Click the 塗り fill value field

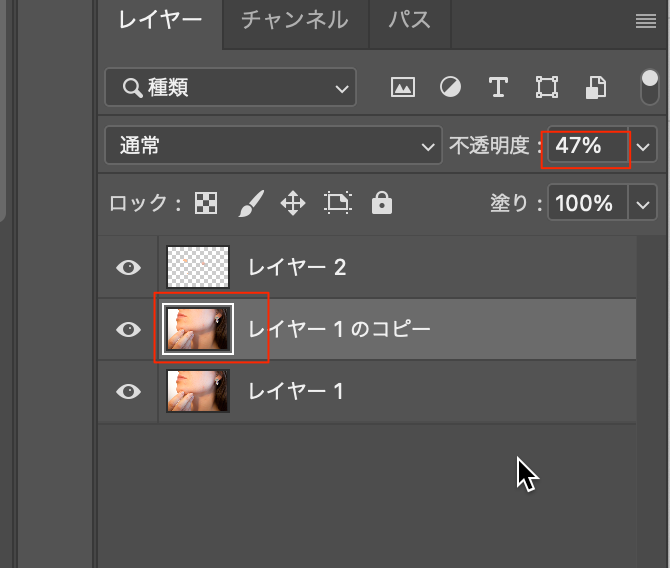(x=585, y=204)
